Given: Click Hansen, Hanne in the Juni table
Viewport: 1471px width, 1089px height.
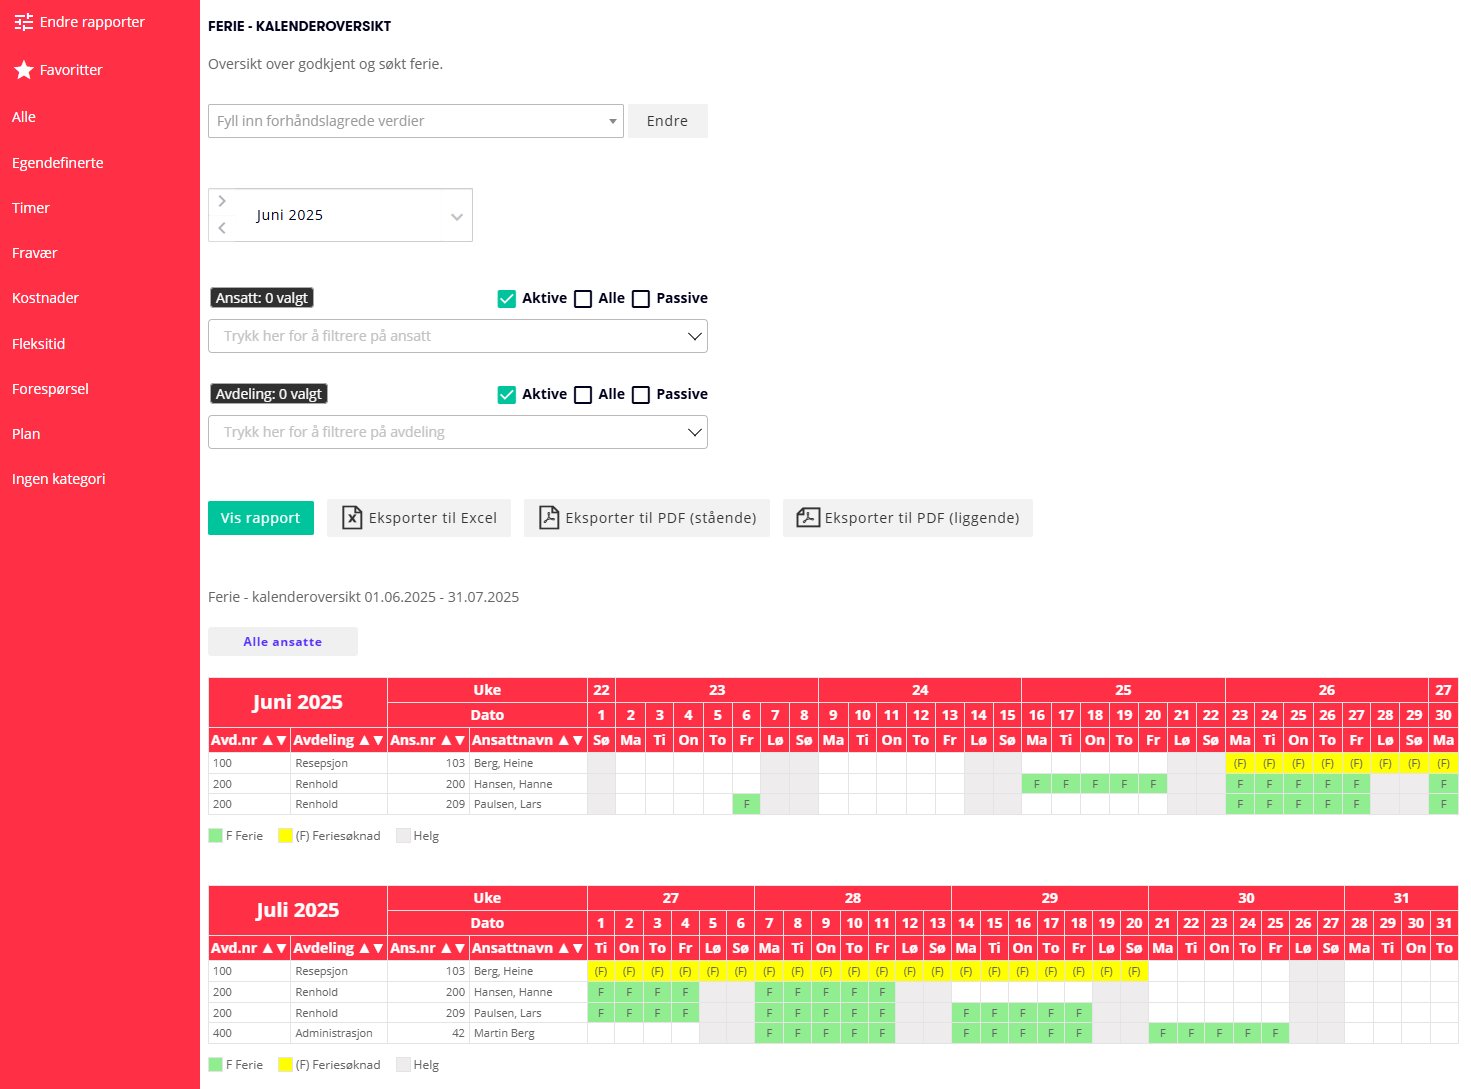Looking at the screenshot, I should [513, 784].
